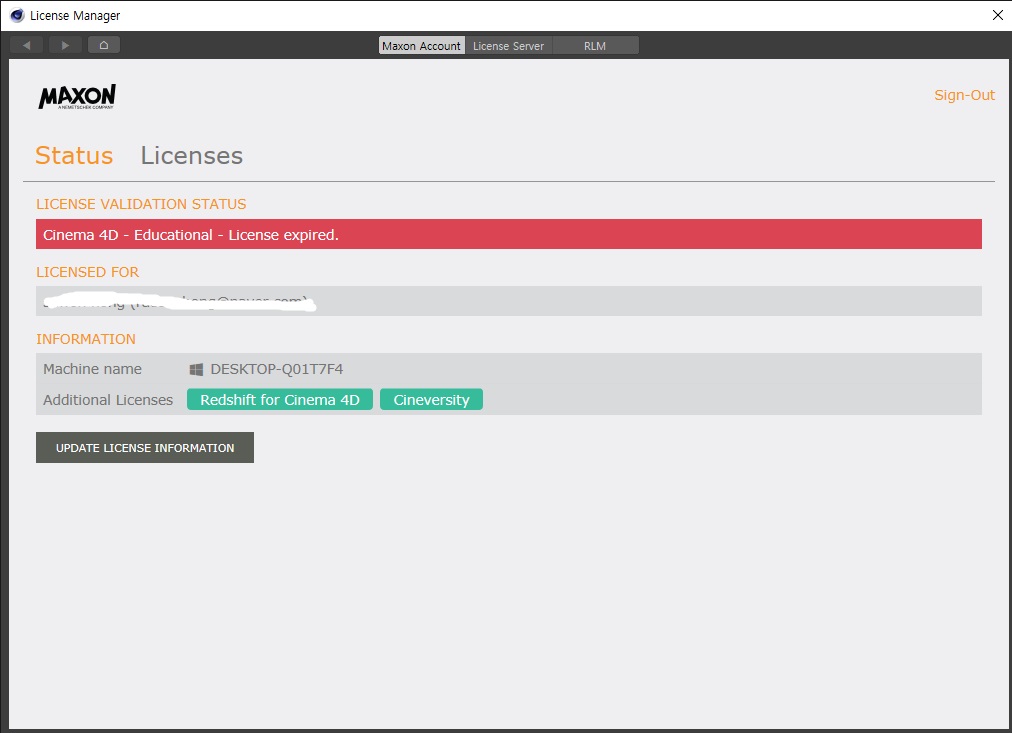The width and height of the screenshot is (1012, 733).
Task: Select the RLM tab
Action: tap(595, 46)
